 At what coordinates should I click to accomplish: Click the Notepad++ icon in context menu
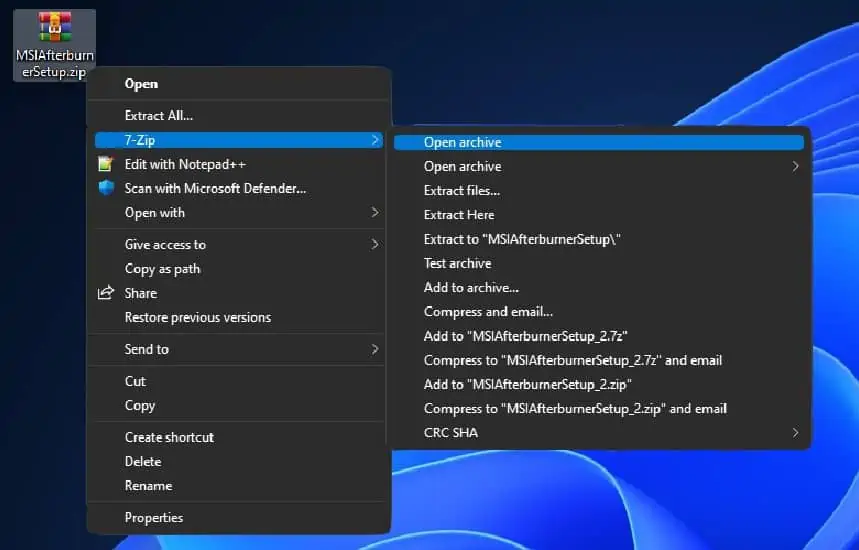pos(106,164)
